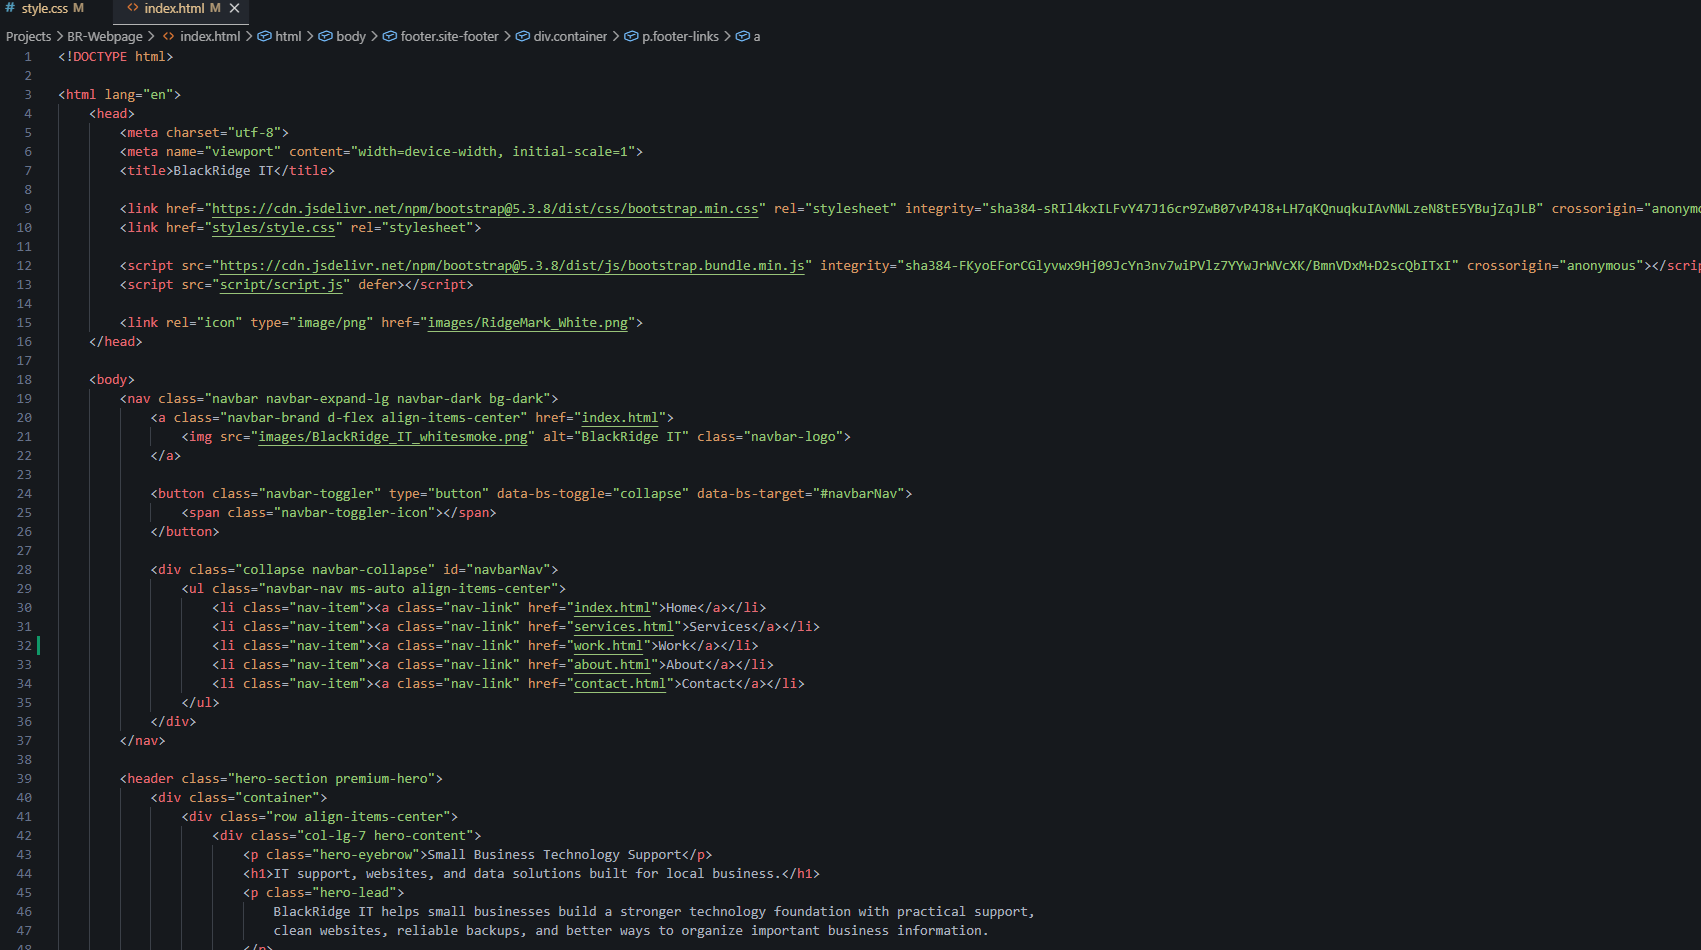The height and width of the screenshot is (950, 1701).
Task: Follow the services.html nav link href
Action: tap(624, 627)
